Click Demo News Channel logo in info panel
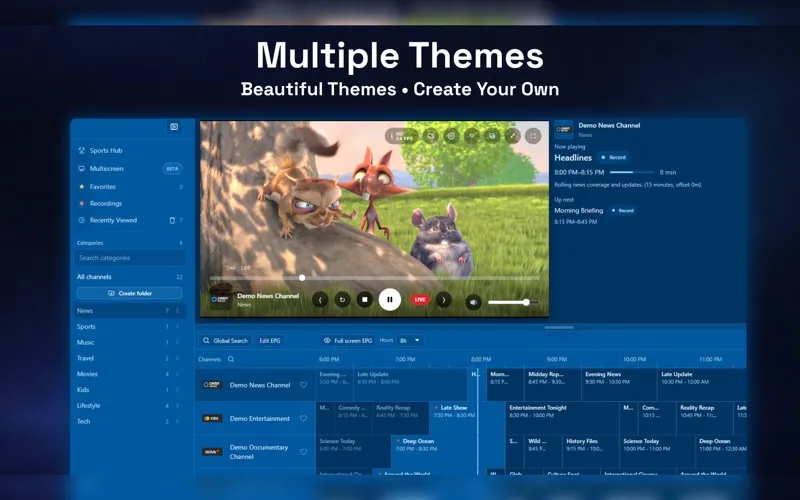The width and height of the screenshot is (800, 500). (564, 130)
